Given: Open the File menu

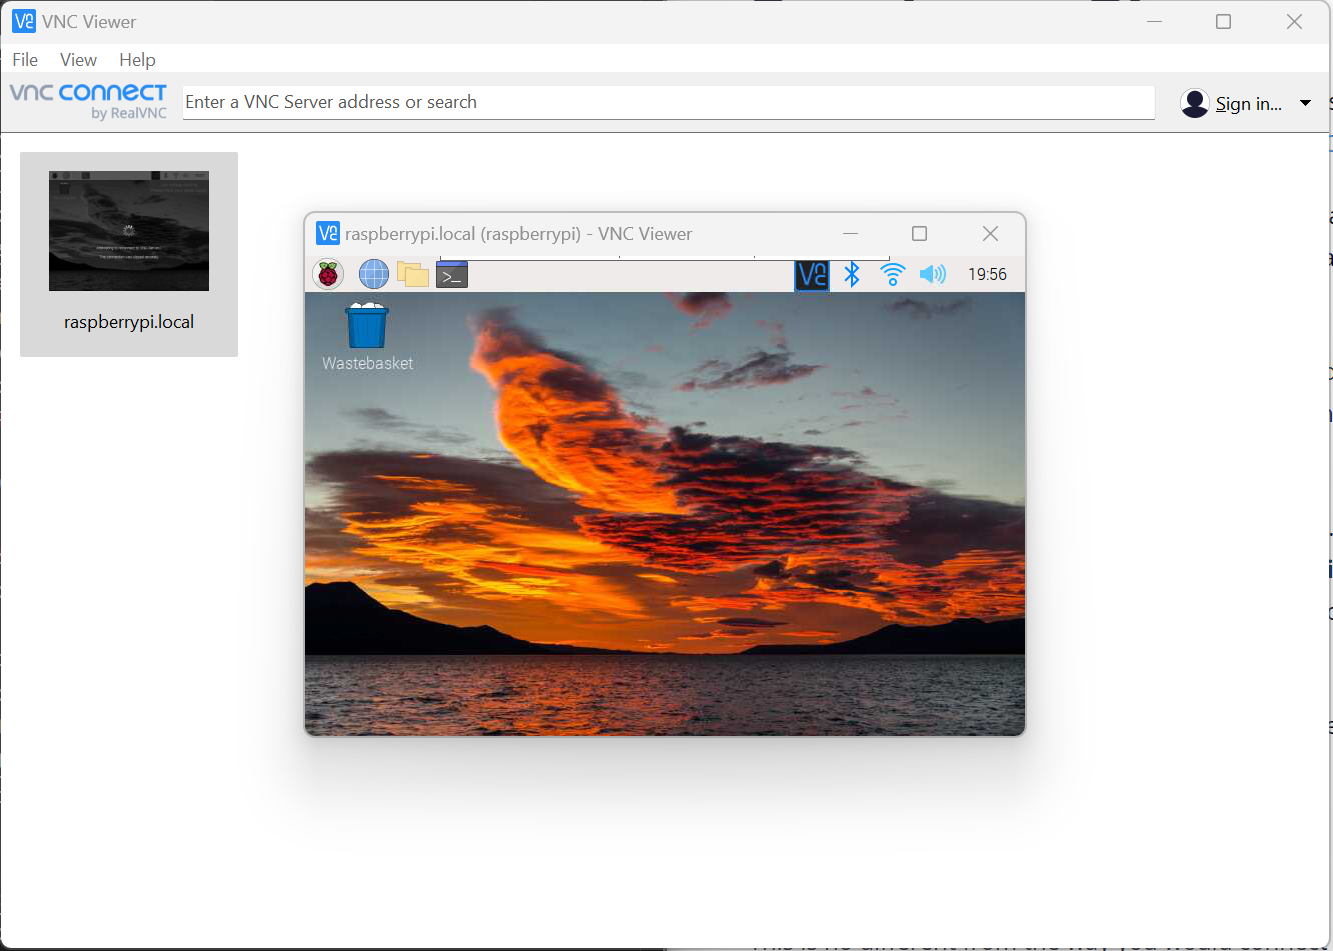Looking at the screenshot, I should tap(24, 59).
